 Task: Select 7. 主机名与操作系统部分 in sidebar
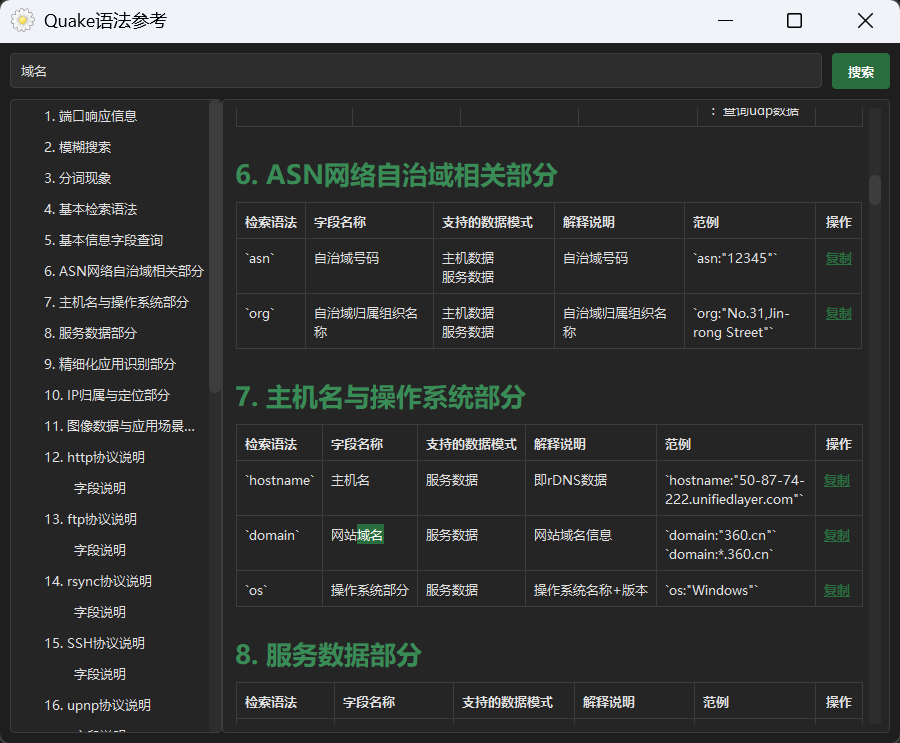click(117, 302)
